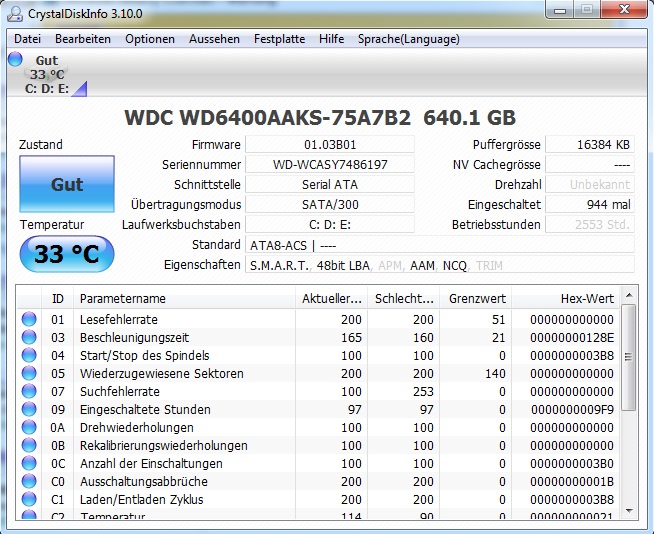654x534 pixels.
Task: Open the Sprache(Language) menu
Action: coord(409,39)
